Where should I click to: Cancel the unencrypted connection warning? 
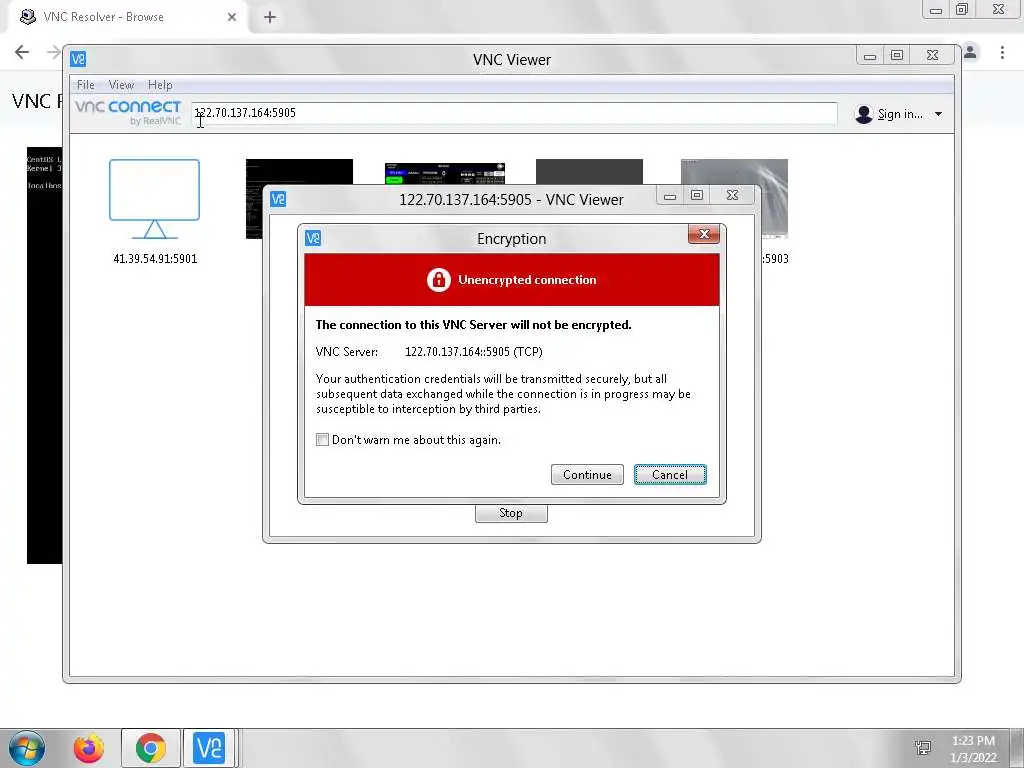pos(670,475)
